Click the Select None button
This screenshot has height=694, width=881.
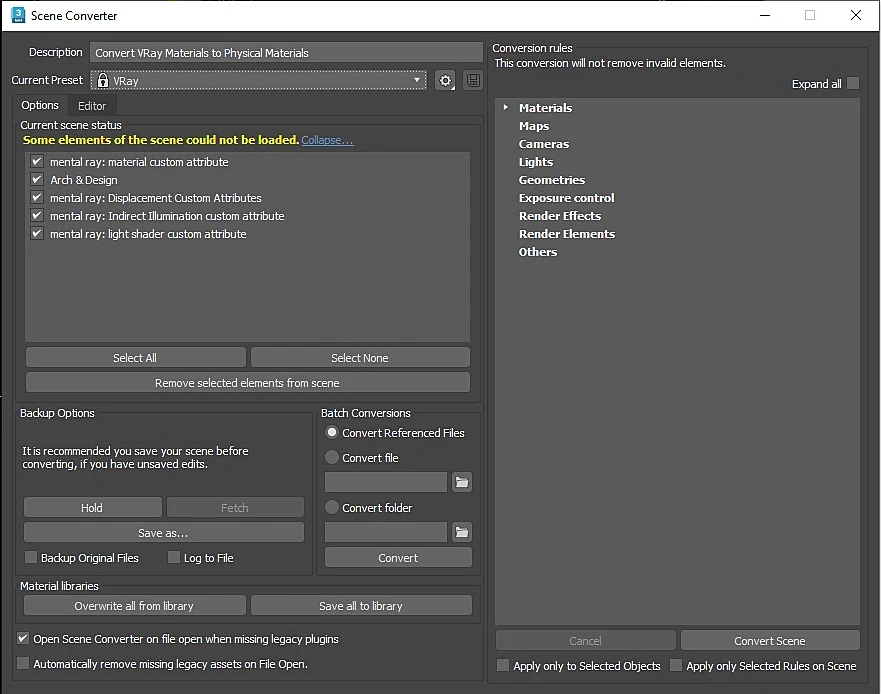click(360, 357)
